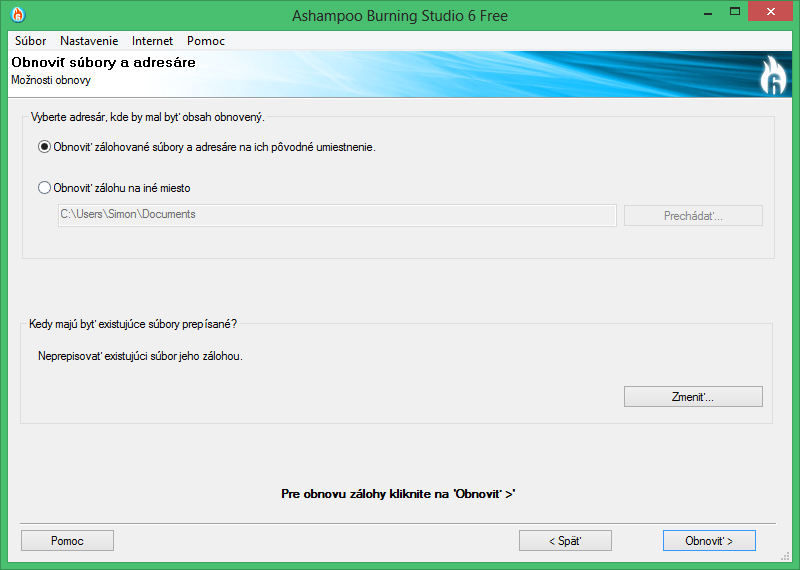This screenshot has width=800, height=570.
Task: Click the Pomoc button at bottom left
Action: point(67,541)
